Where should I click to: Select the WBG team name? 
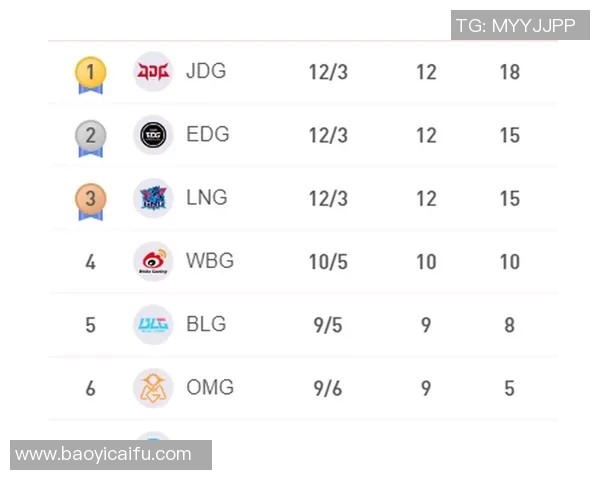210,260
